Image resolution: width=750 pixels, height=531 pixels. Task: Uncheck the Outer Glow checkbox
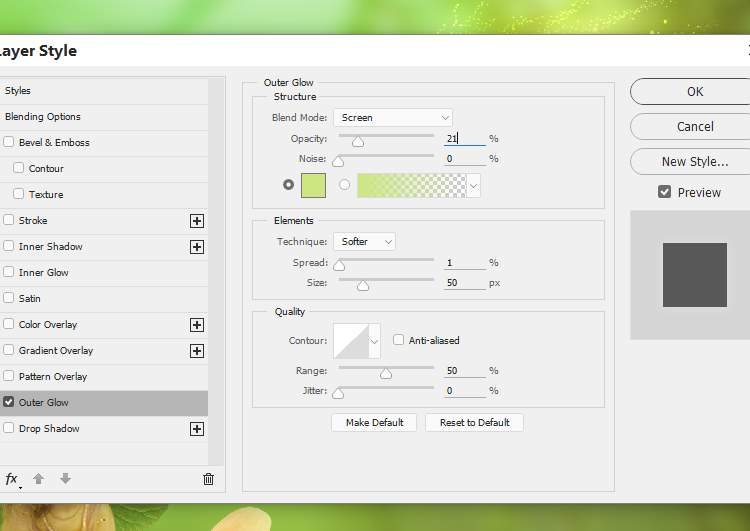pos(9,401)
